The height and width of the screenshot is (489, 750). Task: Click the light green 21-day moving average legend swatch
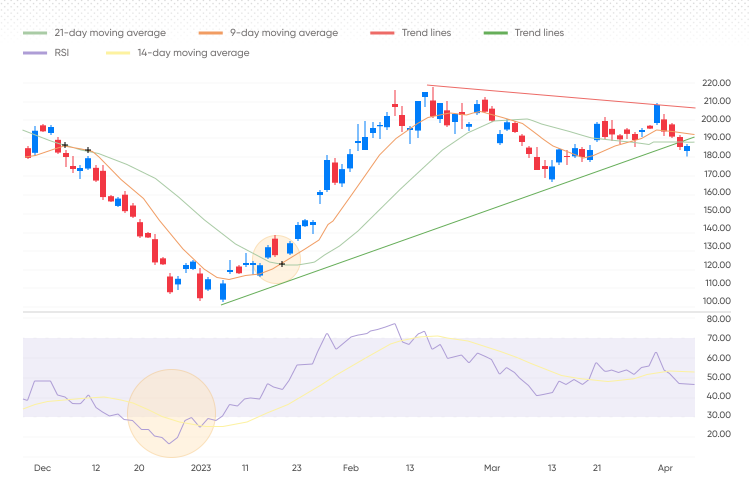[x=34, y=33]
